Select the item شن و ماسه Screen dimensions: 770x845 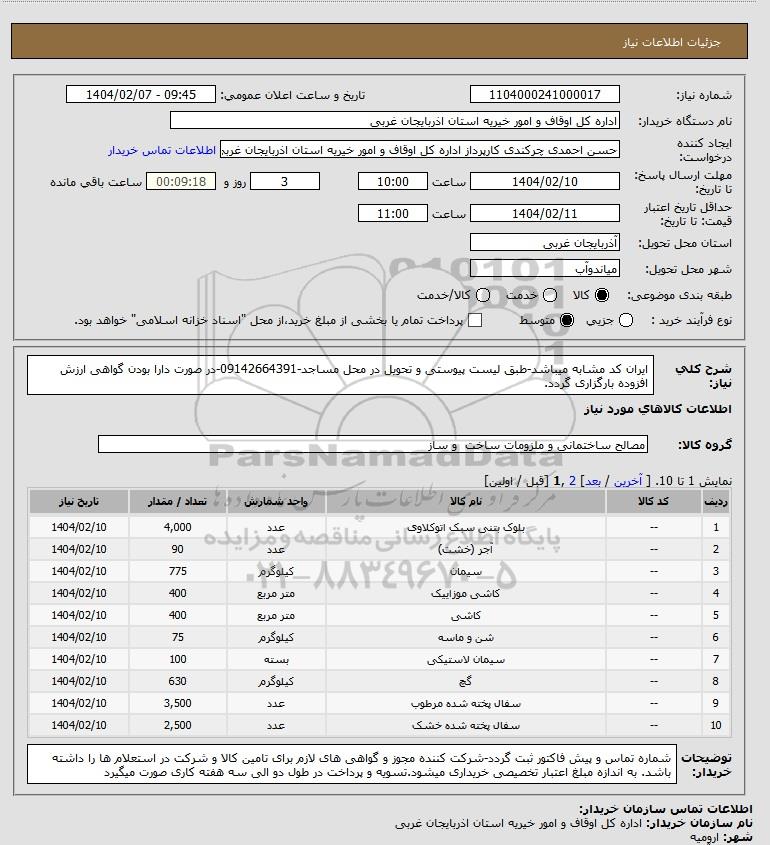(466, 638)
